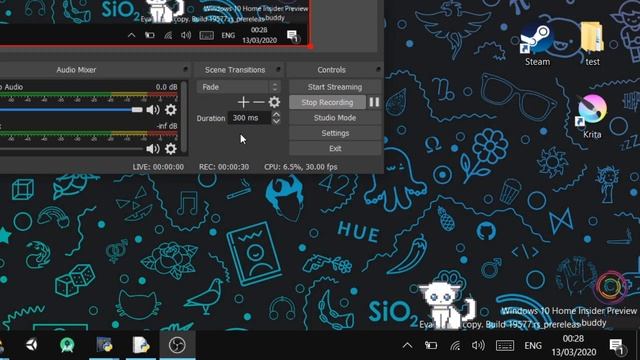The height and width of the screenshot is (360, 640).
Task: Click the second audio source volume slider
Action: [x=71, y=149]
